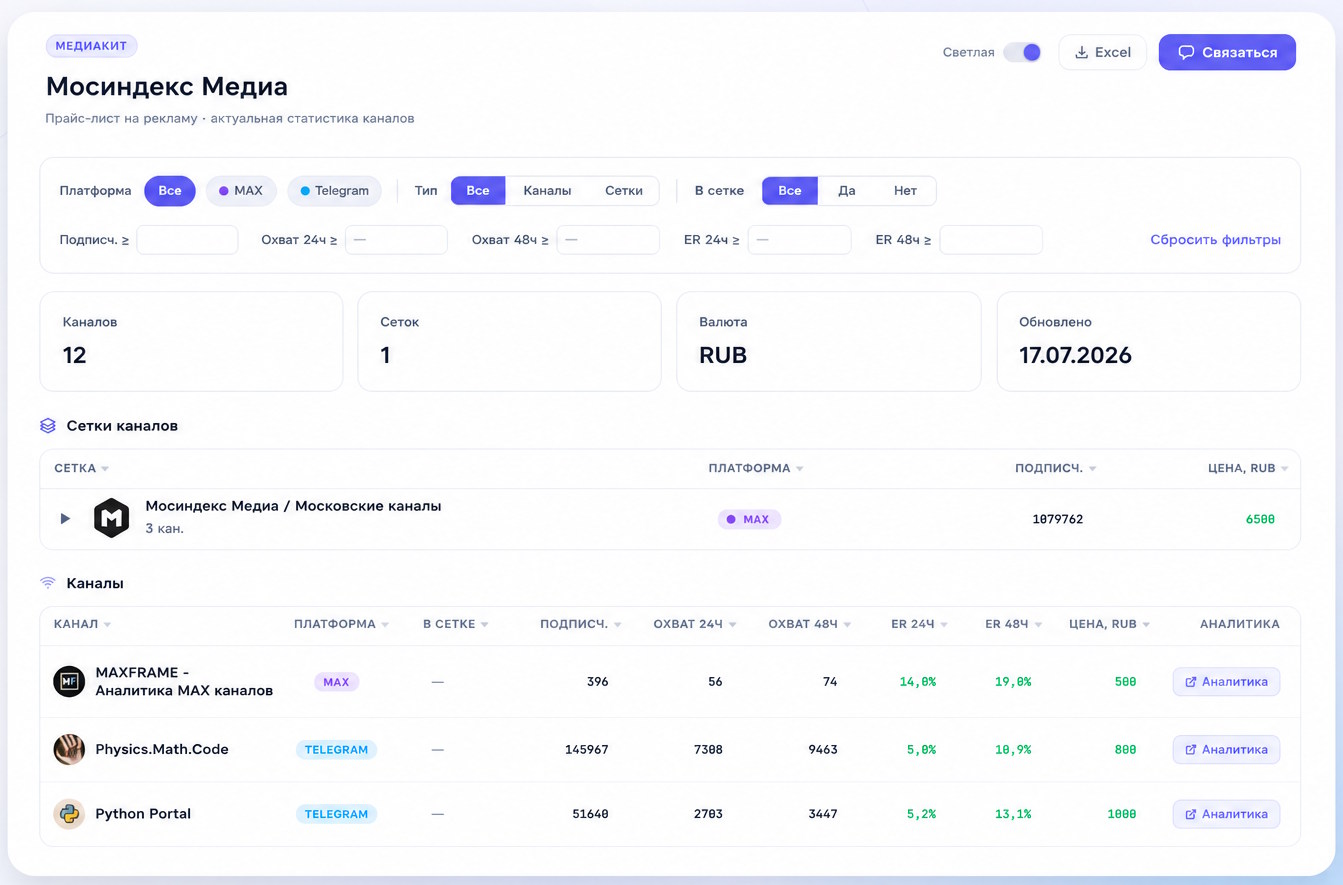
Task: Download the Excel export
Action: click(1102, 52)
